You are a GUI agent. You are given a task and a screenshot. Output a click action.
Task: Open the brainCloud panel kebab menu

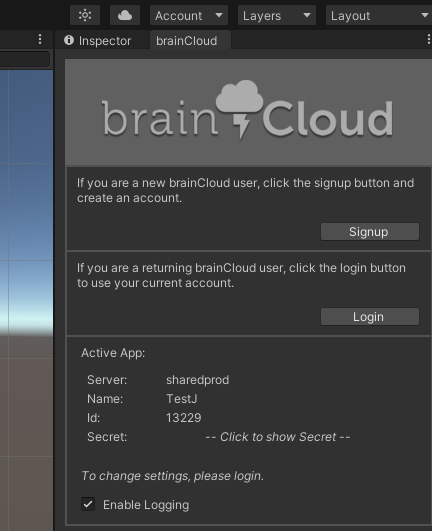(429, 39)
